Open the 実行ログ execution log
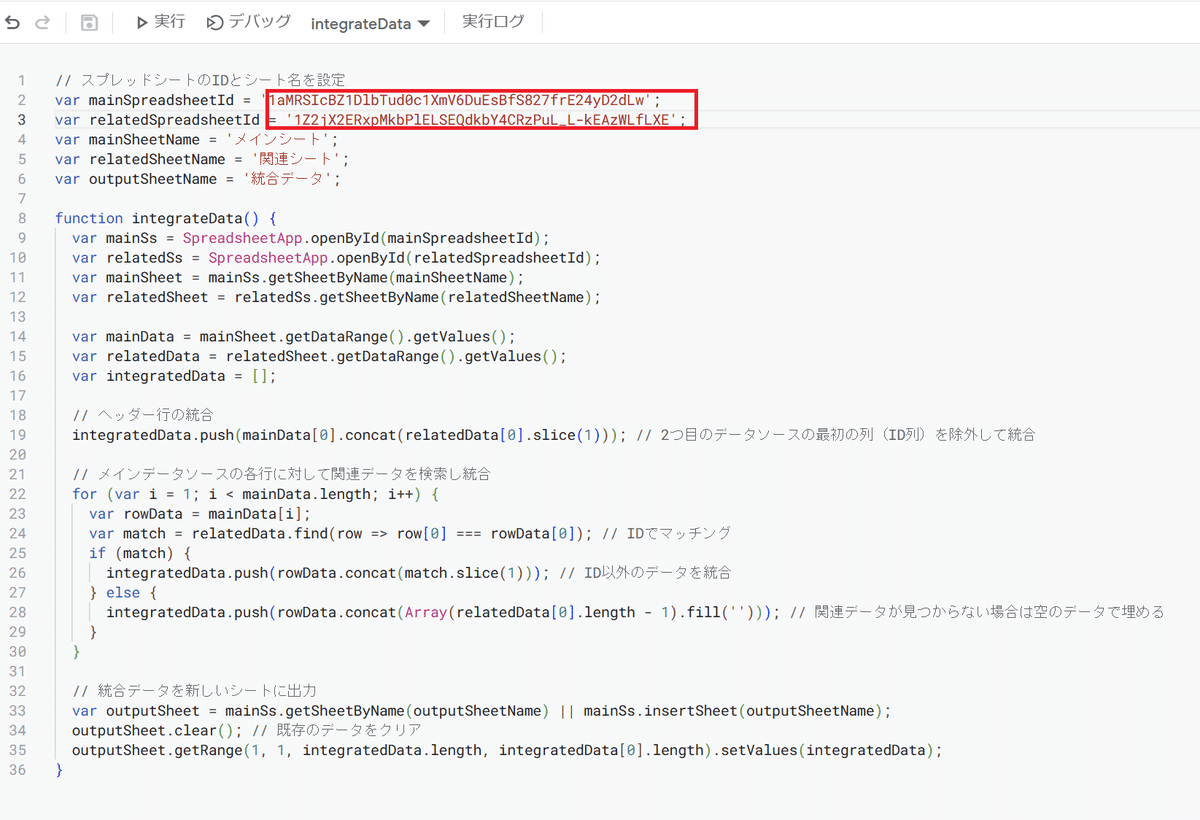 [493, 22]
